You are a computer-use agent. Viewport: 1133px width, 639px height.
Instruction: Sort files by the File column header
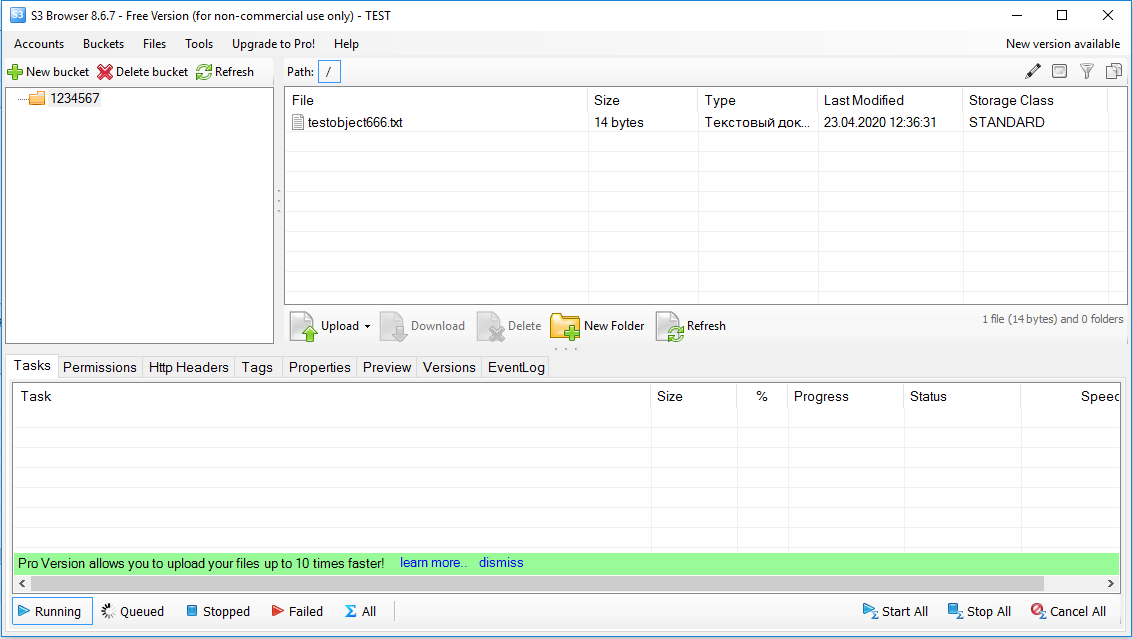pos(436,100)
